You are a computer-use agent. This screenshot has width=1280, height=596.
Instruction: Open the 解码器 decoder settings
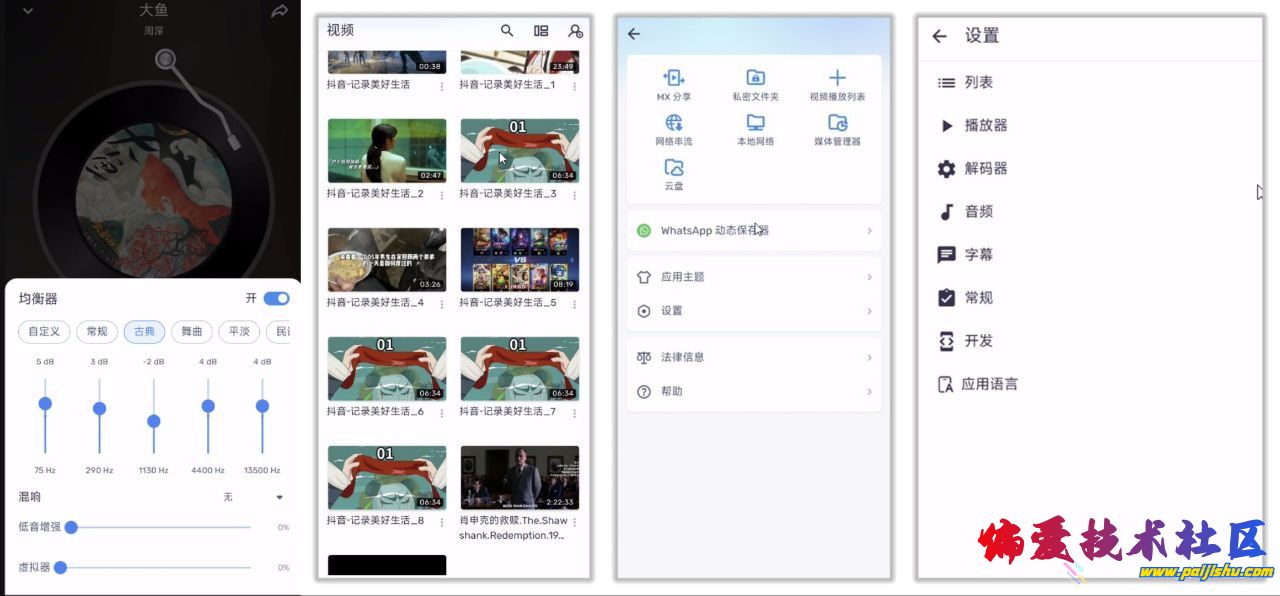coord(985,169)
